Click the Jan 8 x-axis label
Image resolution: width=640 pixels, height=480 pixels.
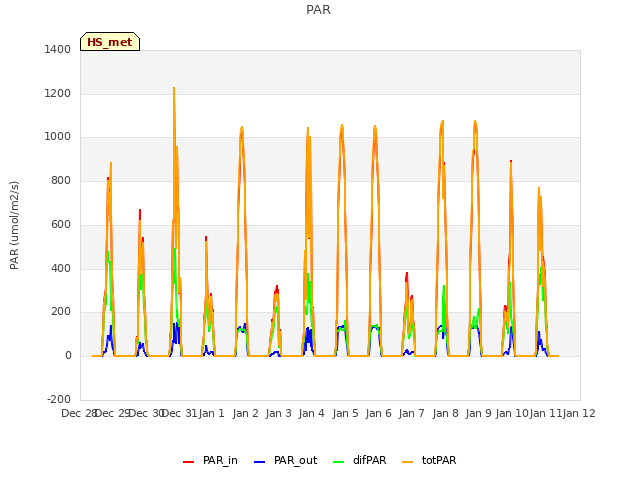[x=445, y=413]
